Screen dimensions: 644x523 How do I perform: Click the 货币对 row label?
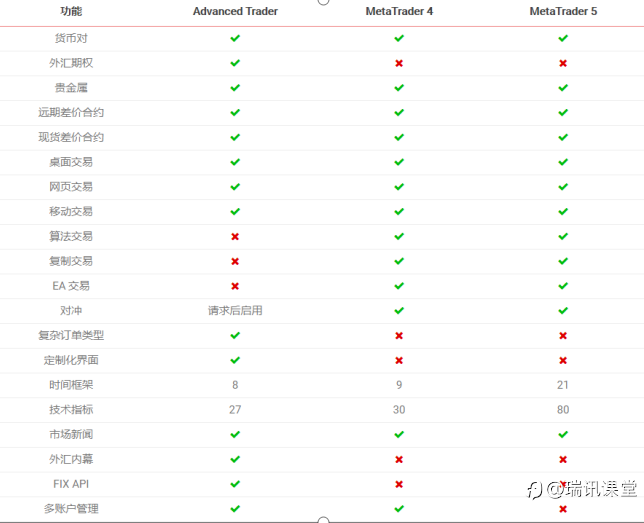click(x=71, y=38)
